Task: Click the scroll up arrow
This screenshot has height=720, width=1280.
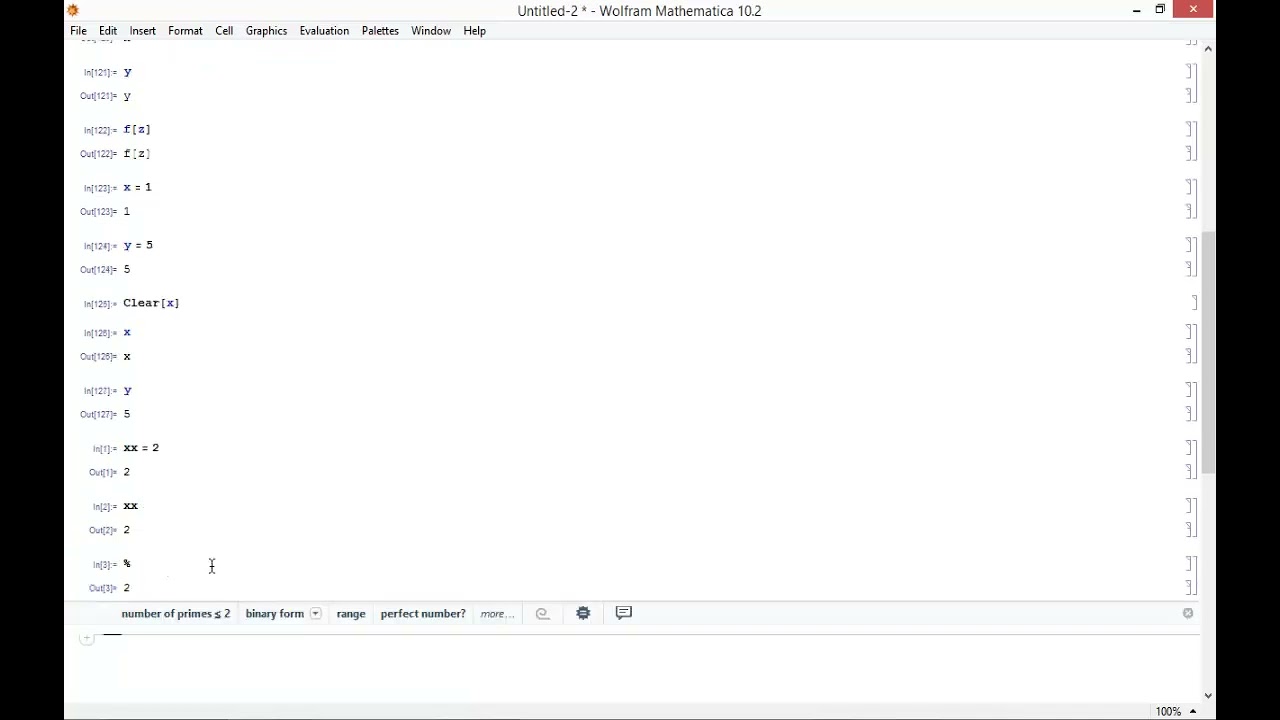Action: pyautogui.click(x=1208, y=48)
